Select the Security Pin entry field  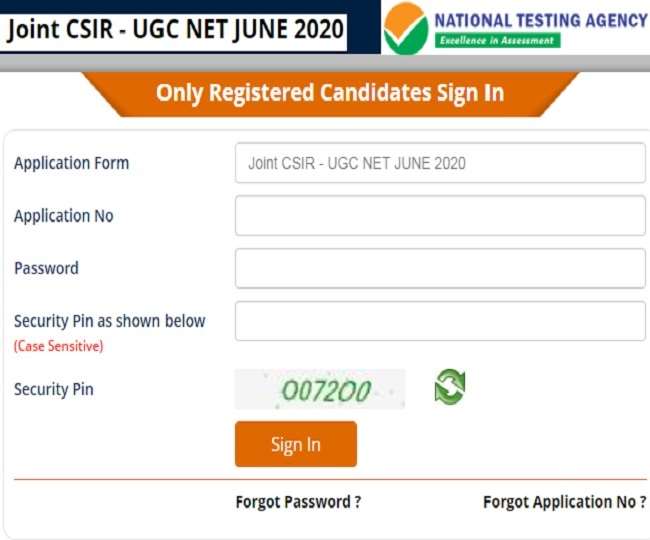440,321
